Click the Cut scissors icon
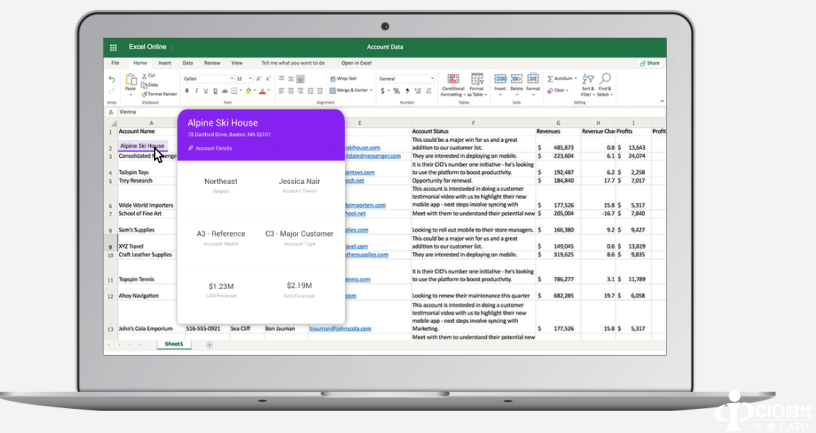The height and width of the screenshot is (433, 816). 145,75
